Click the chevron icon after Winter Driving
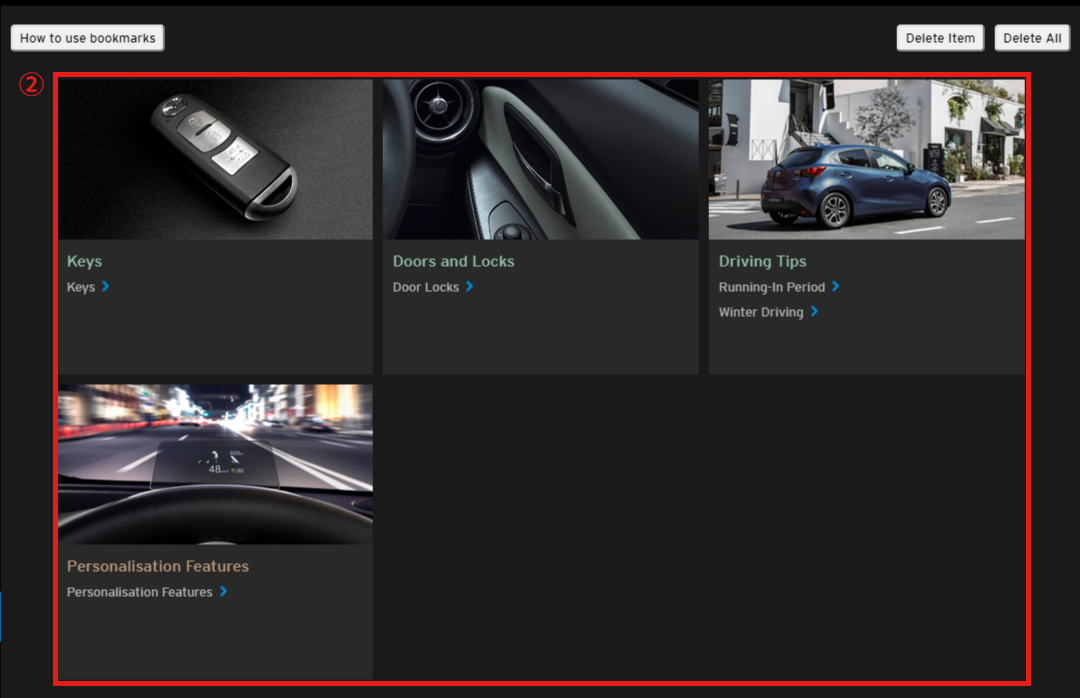 (815, 312)
